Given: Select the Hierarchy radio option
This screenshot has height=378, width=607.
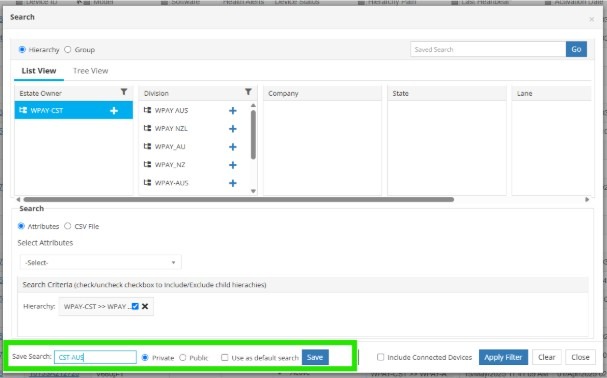Looking at the screenshot, I should pyautogui.click(x=22, y=50).
